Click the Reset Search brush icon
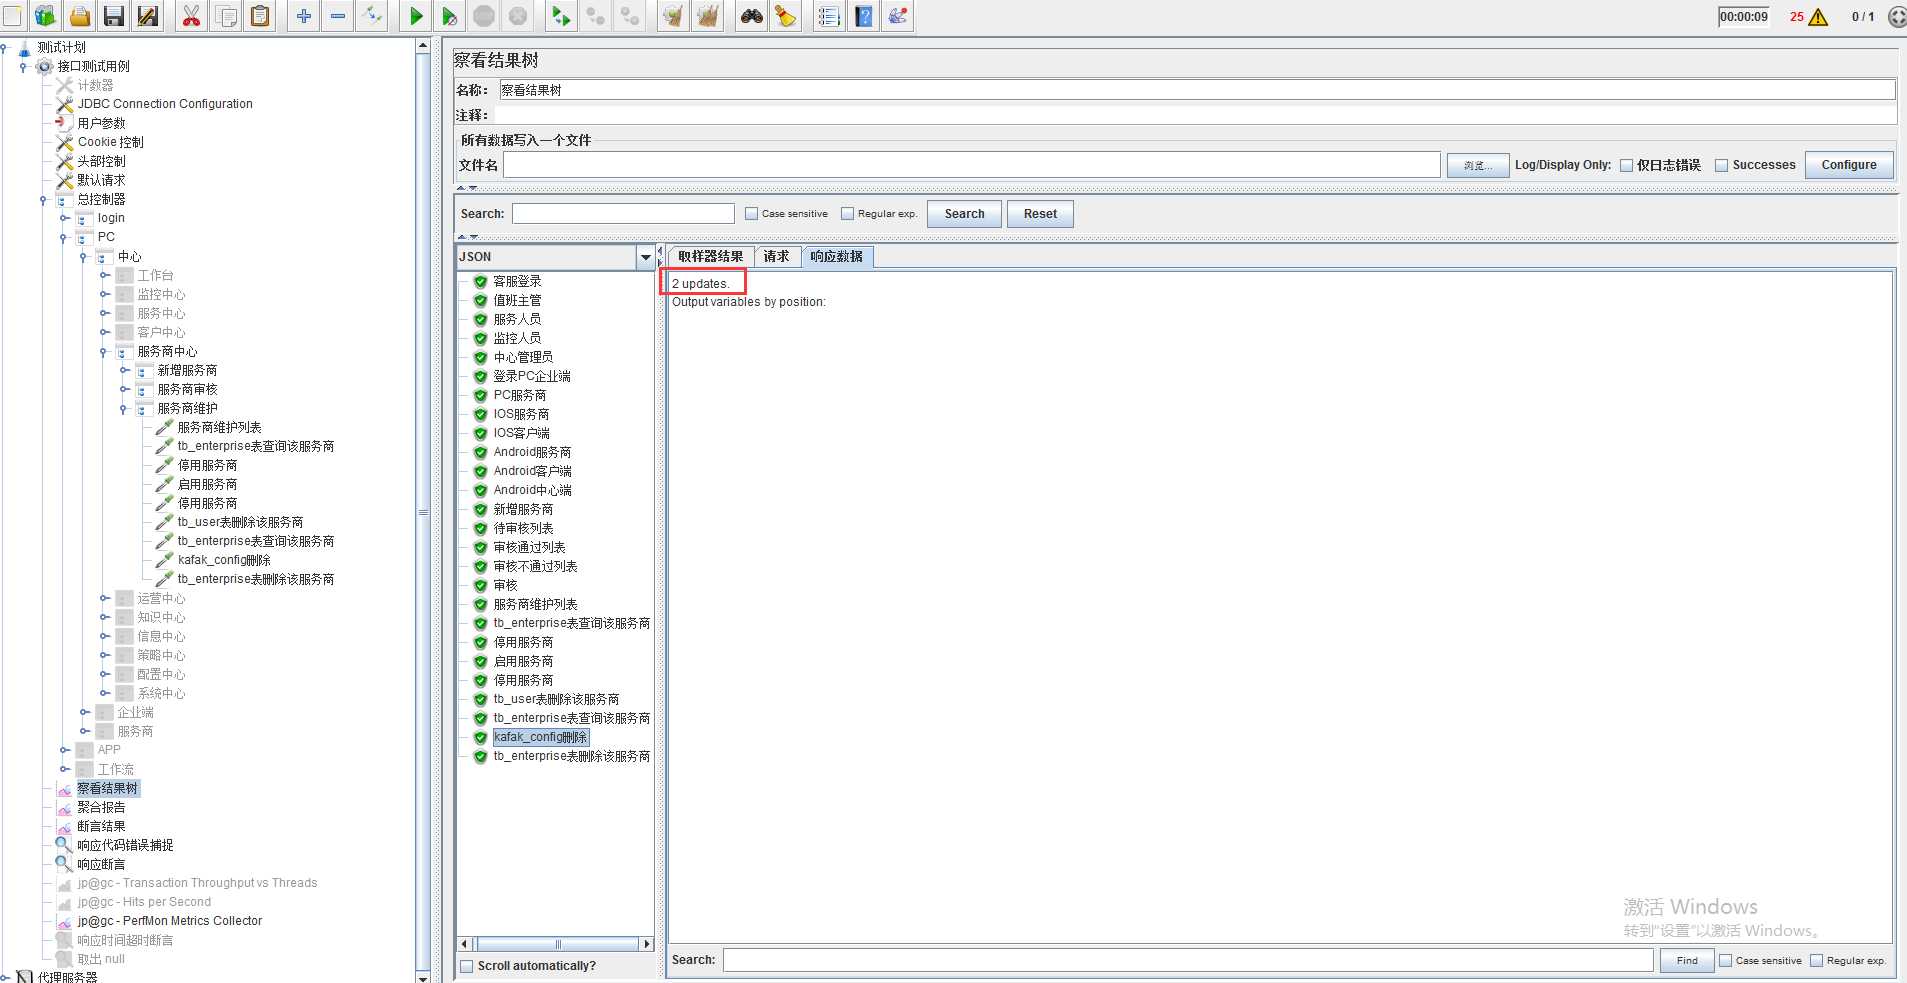 point(785,16)
